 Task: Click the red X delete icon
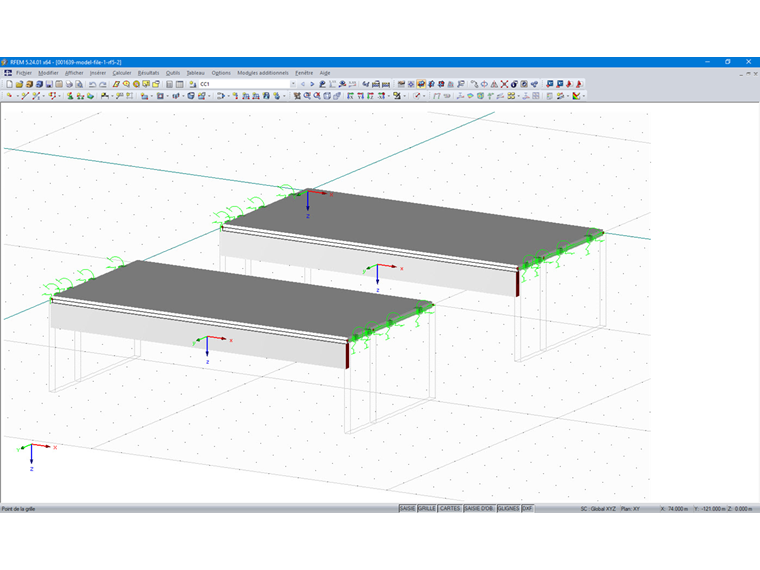click(504, 84)
